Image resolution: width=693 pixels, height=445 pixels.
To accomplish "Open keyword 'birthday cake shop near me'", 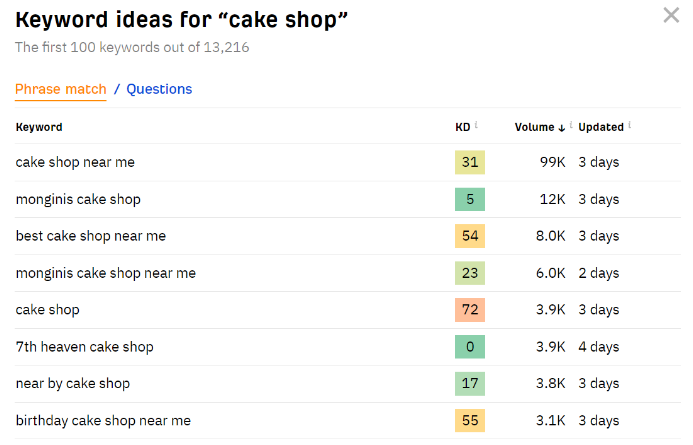I will pyautogui.click(x=103, y=421).
